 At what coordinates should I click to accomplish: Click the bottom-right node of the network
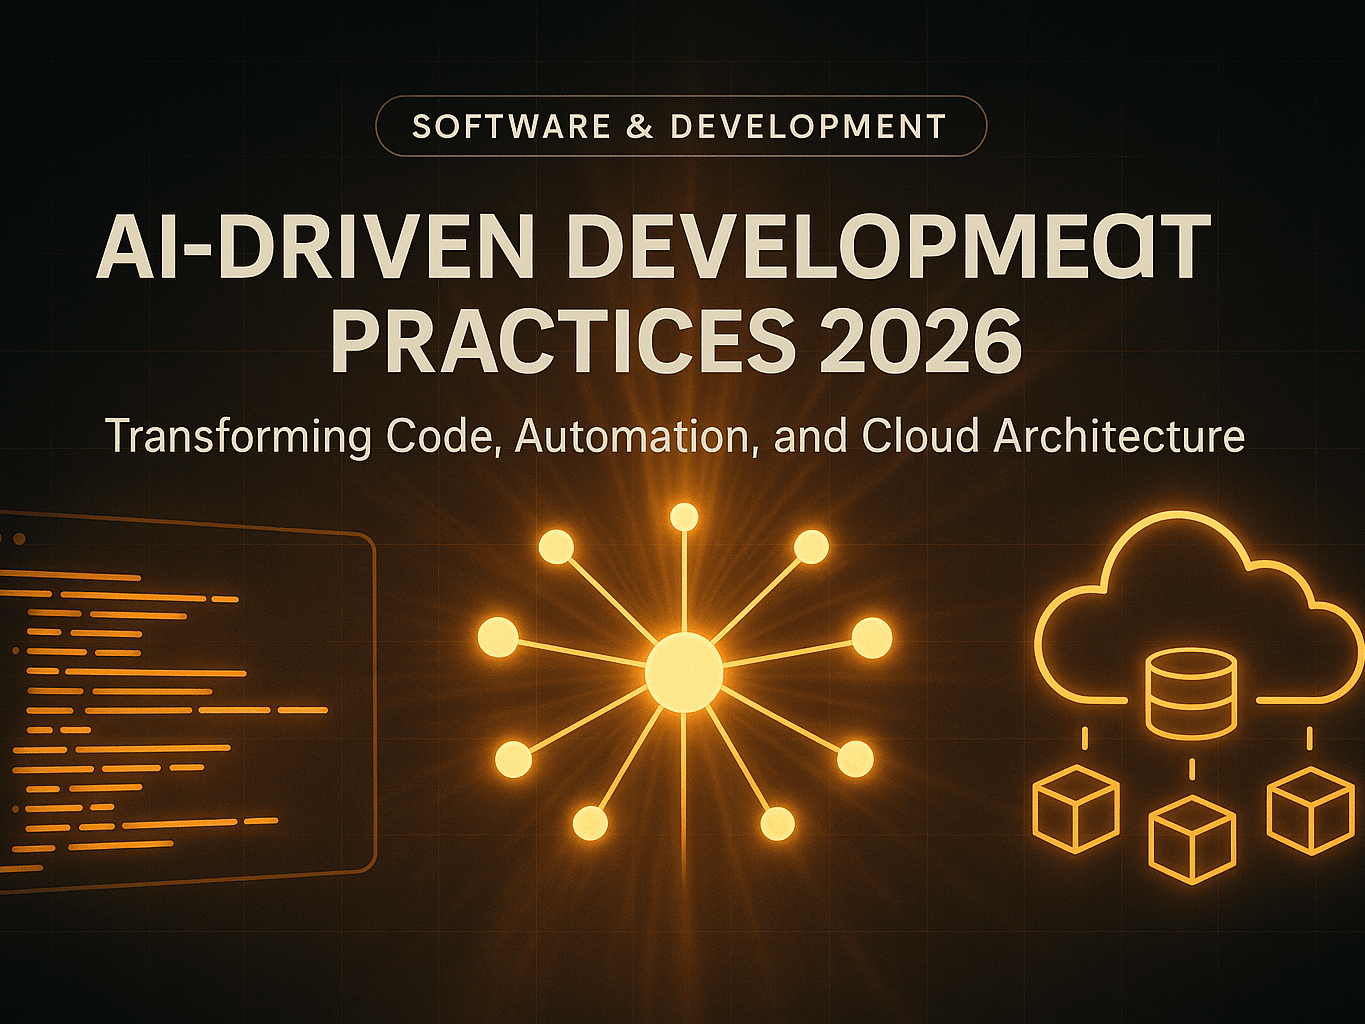[x=777, y=824]
